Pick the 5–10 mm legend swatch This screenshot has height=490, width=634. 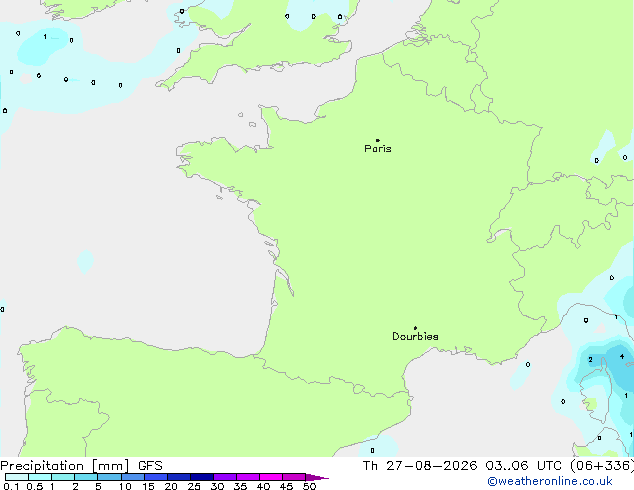coord(109,477)
